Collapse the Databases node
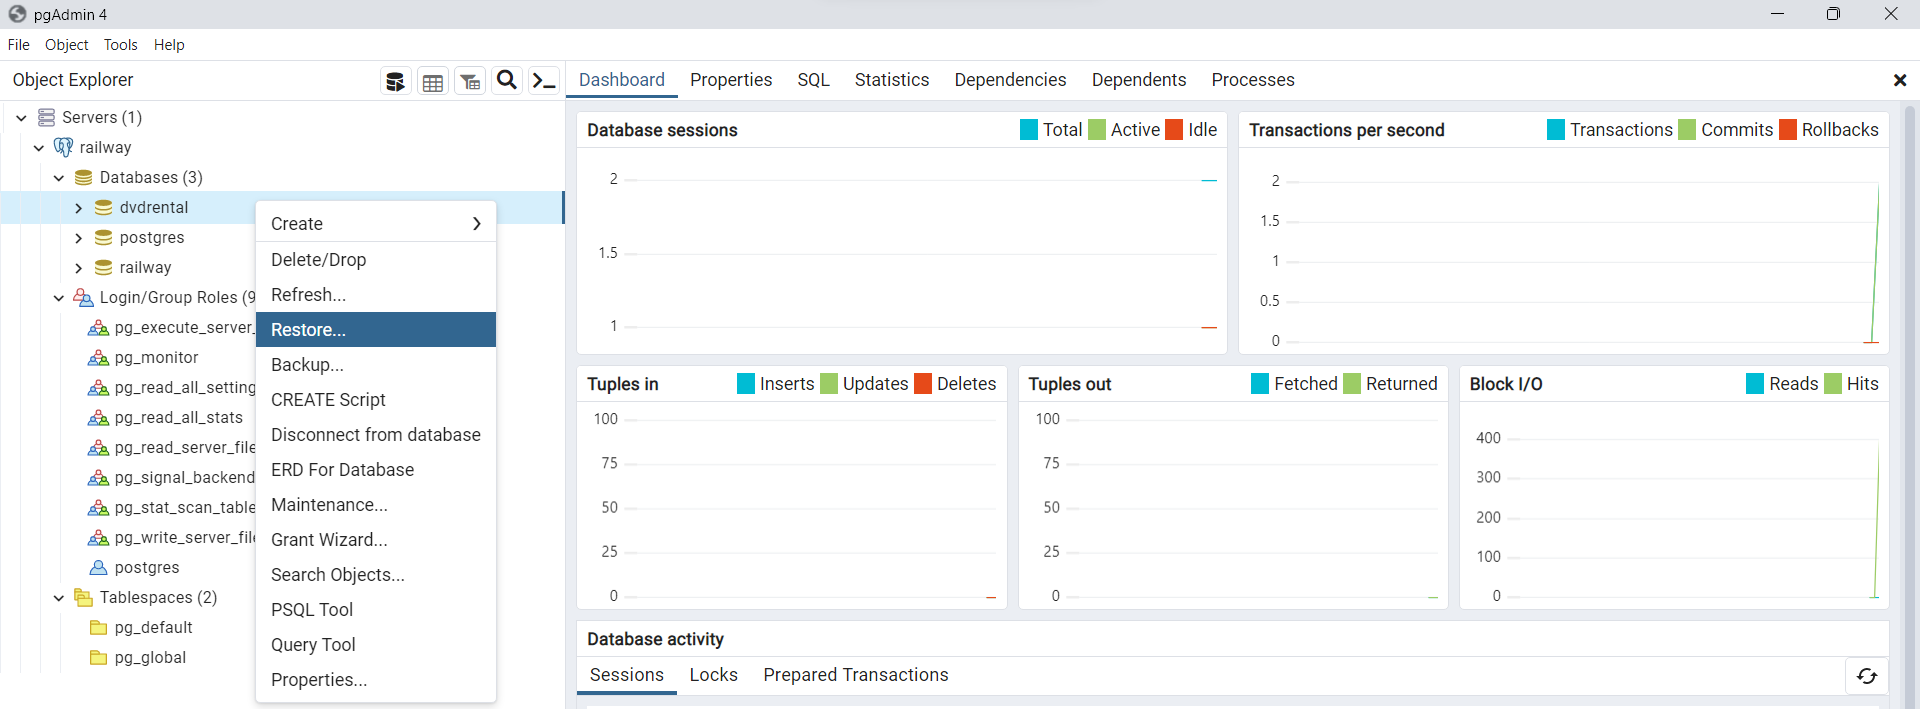1920x709 pixels. (x=59, y=178)
